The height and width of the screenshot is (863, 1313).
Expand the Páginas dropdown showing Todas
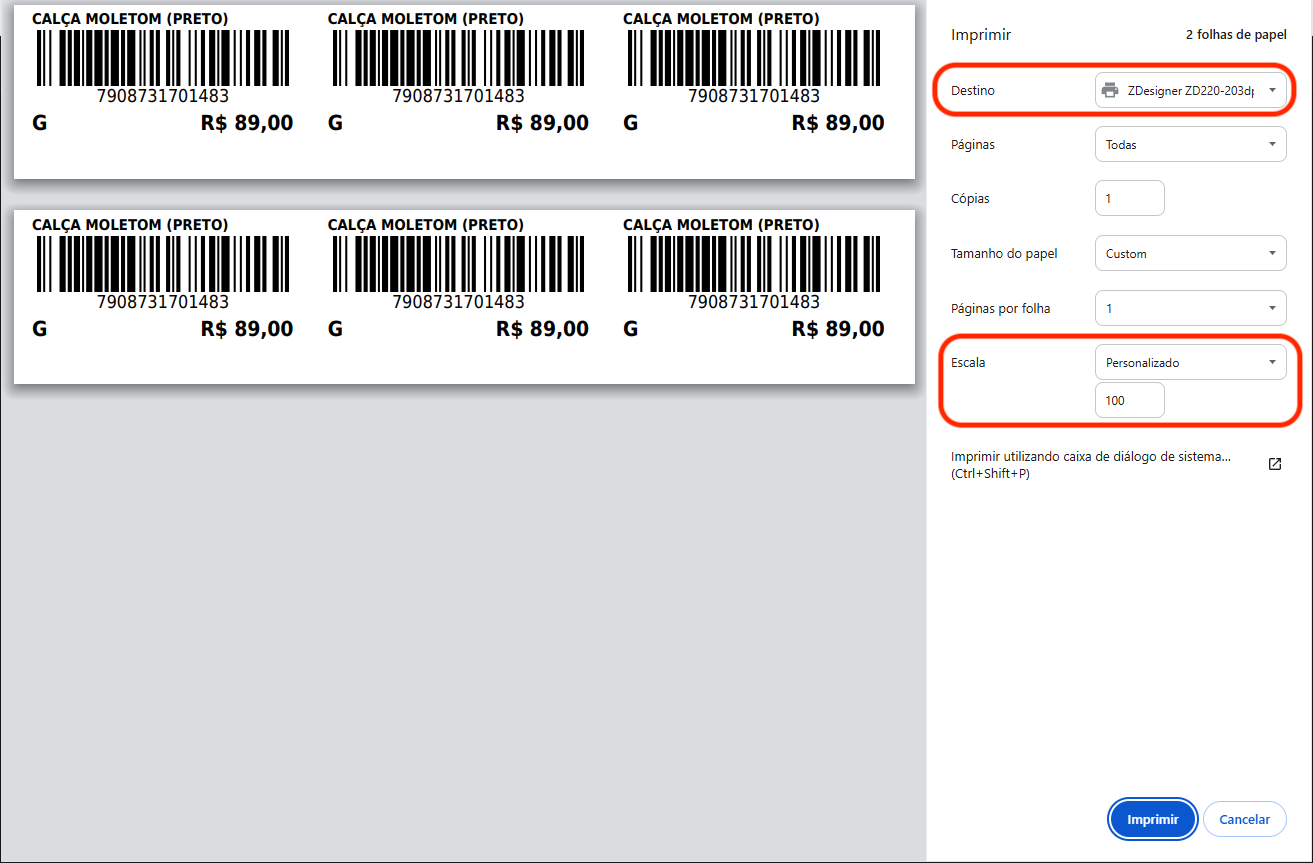[x=1190, y=145]
